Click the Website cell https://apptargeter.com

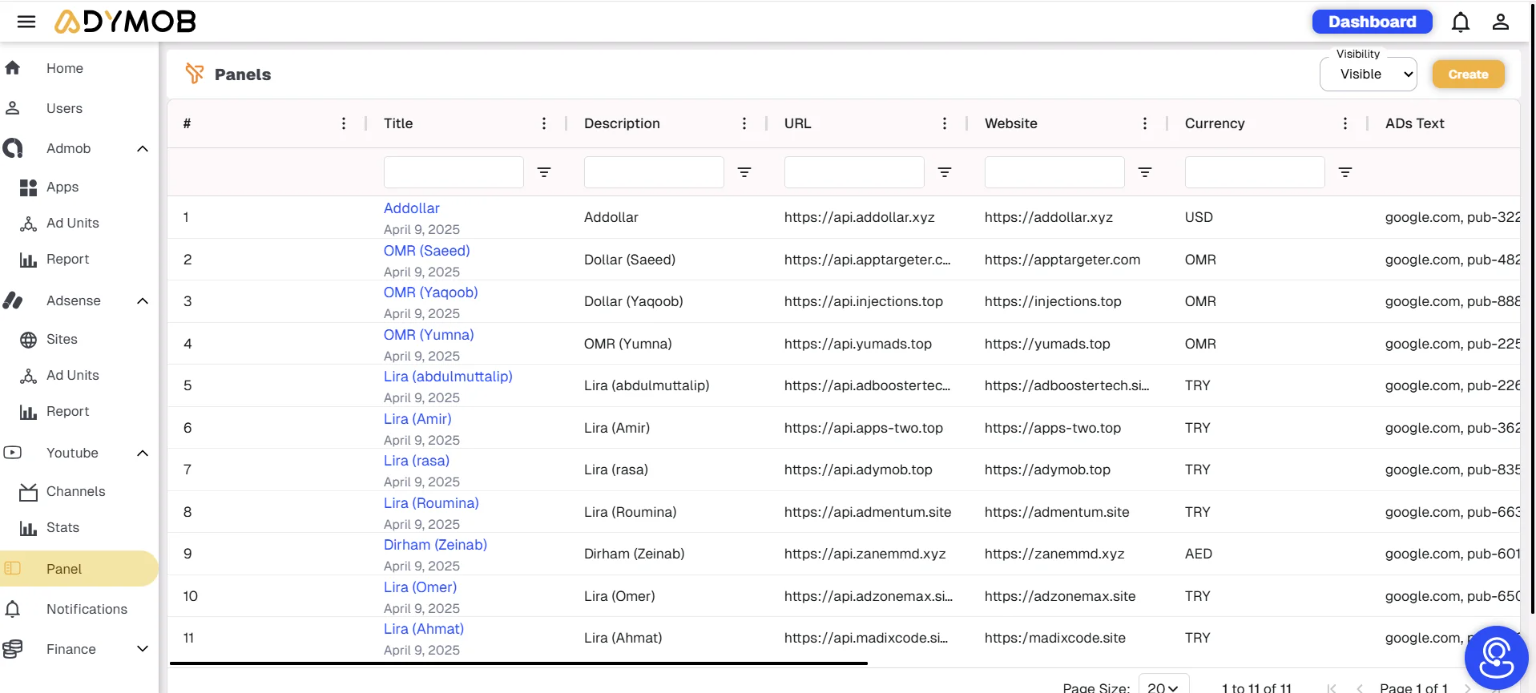click(1063, 259)
